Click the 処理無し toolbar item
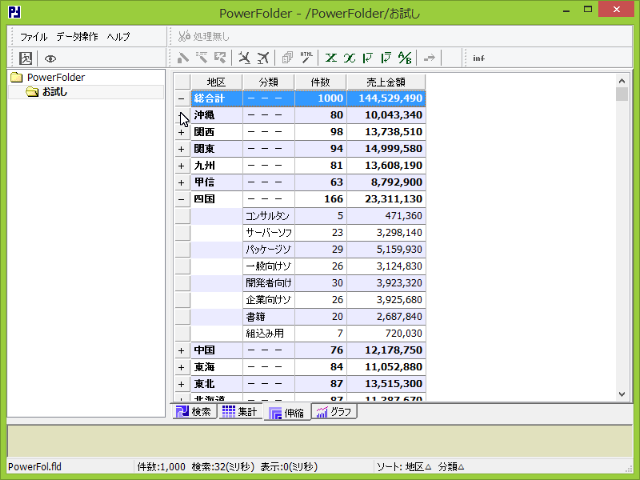This screenshot has width=640, height=480. click(x=204, y=36)
